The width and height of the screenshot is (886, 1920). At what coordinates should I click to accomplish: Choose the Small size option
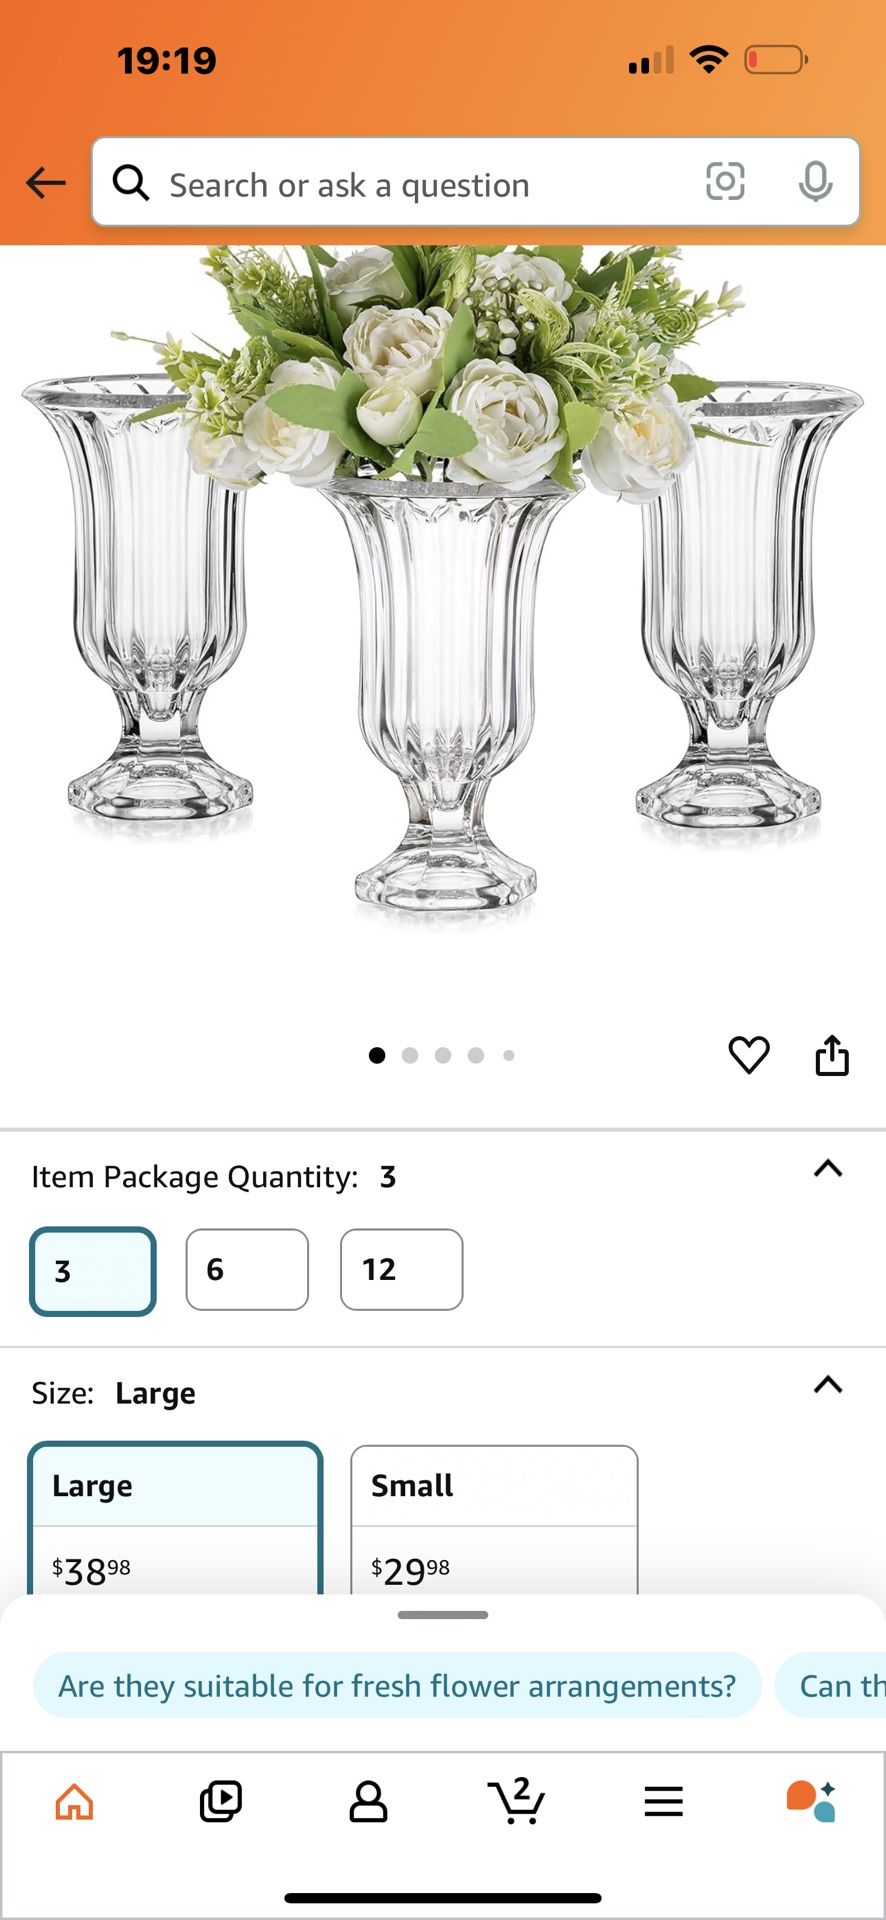point(494,1520)
